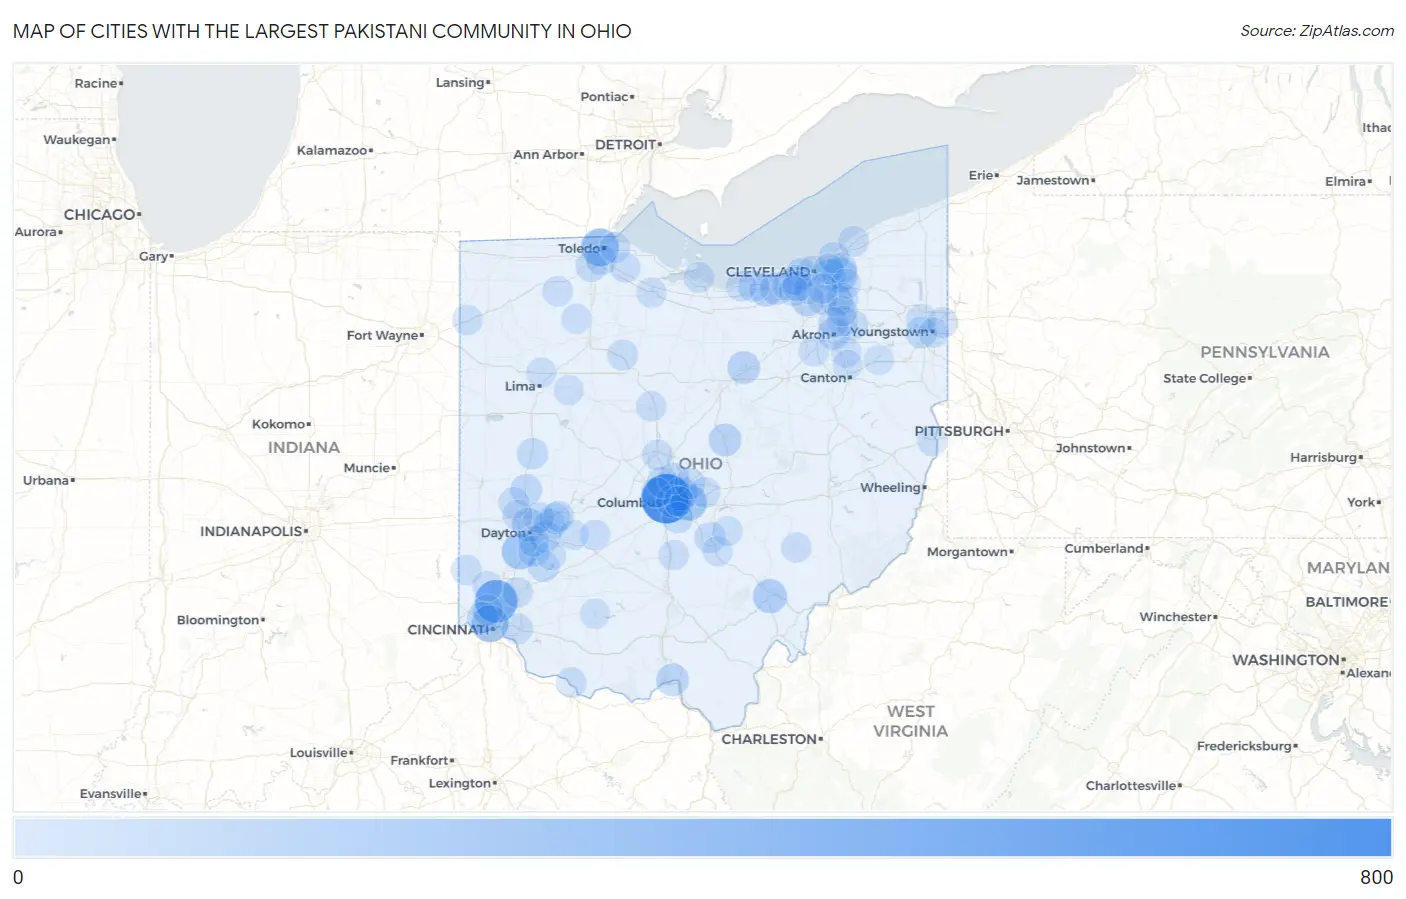
Task: Click the Akron city label
Action: 810,334
